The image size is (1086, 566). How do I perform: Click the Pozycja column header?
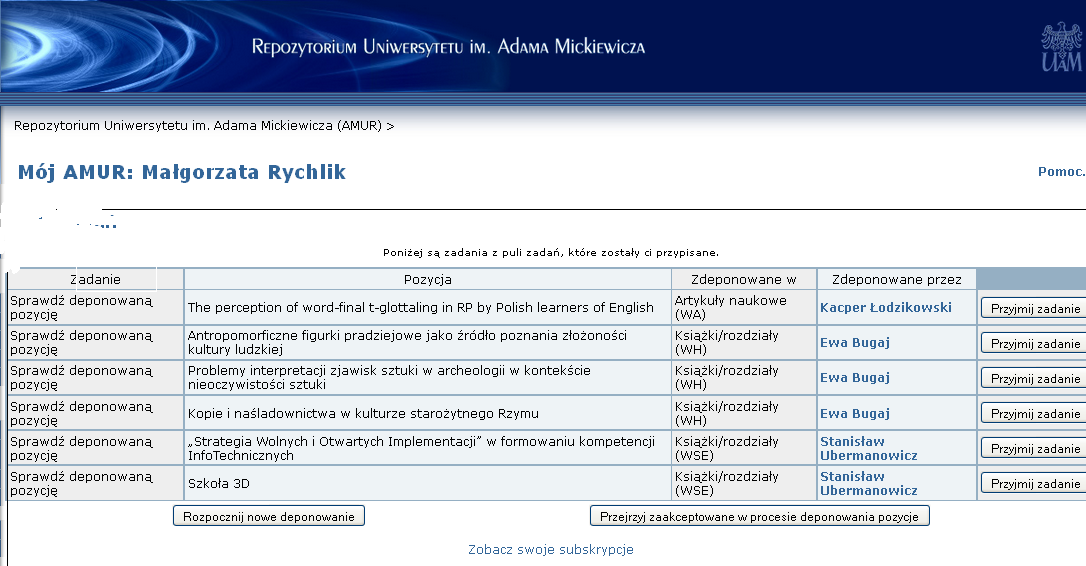[427, 279]
